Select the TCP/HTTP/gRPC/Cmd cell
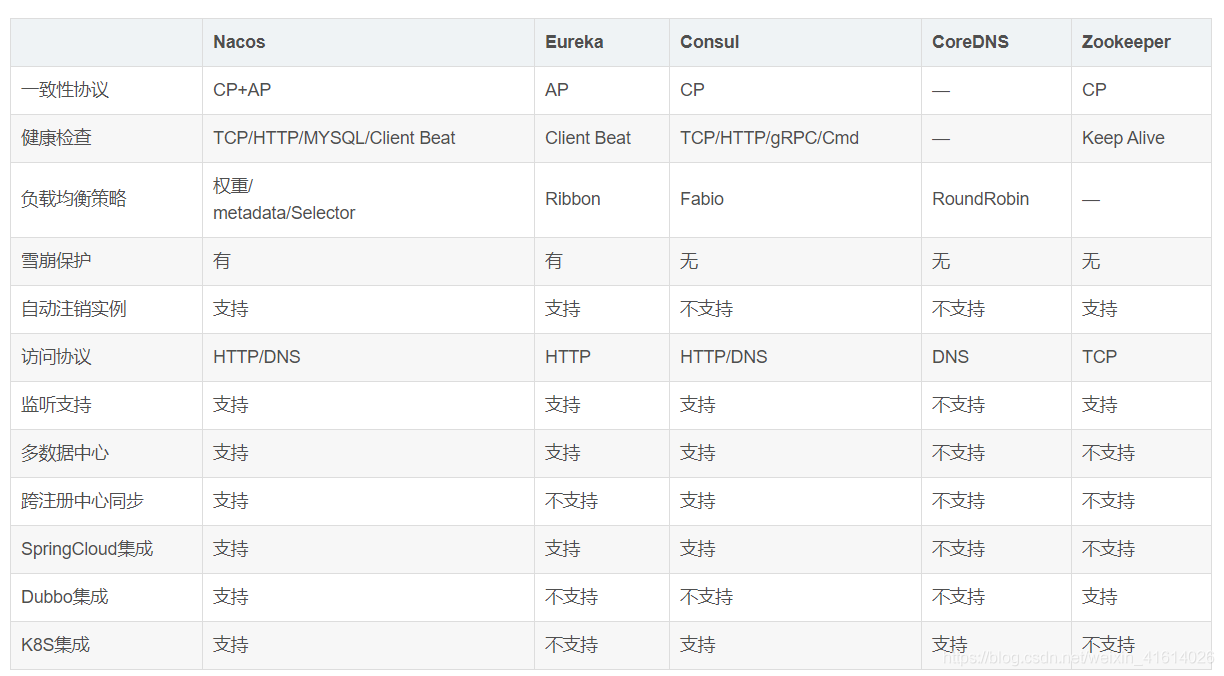 pyautogui.click(x=769, y=138)
